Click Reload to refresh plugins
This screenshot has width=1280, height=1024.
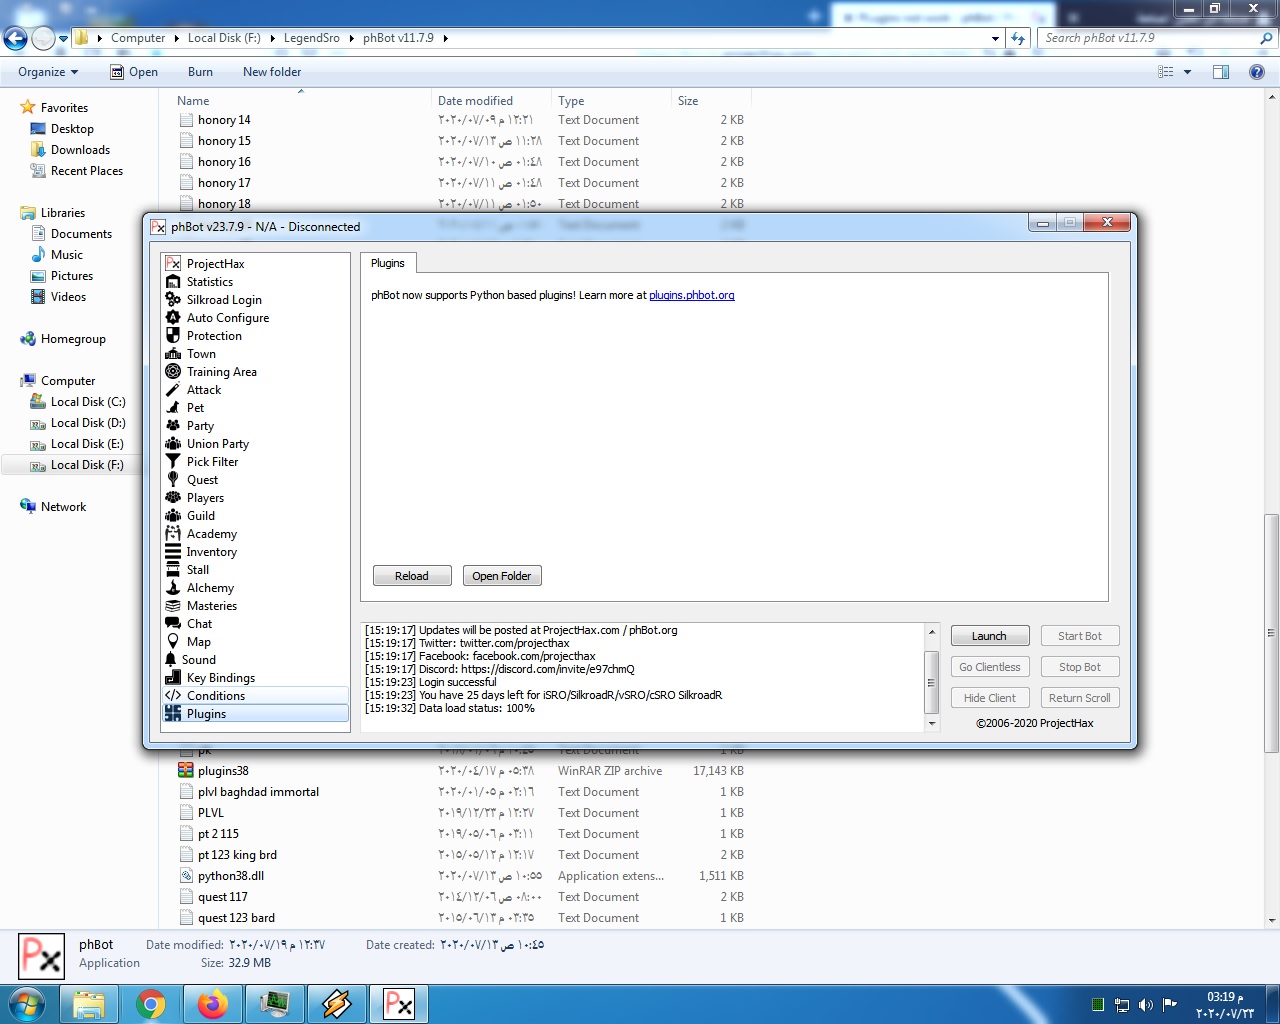[x=412, y=575]
